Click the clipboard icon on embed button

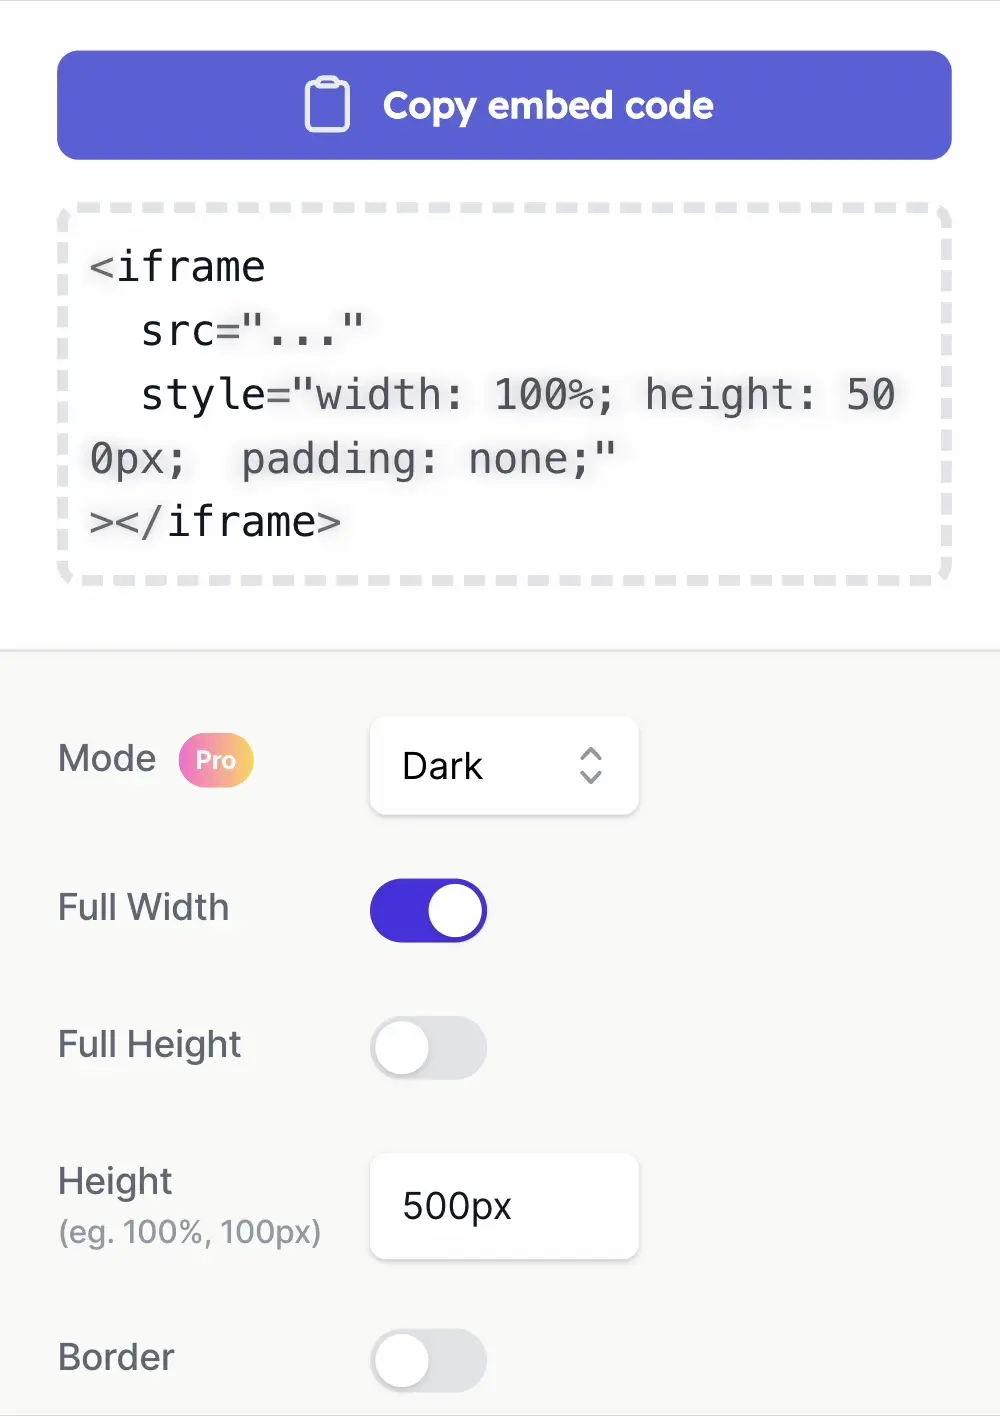click(x=327, y=105)
